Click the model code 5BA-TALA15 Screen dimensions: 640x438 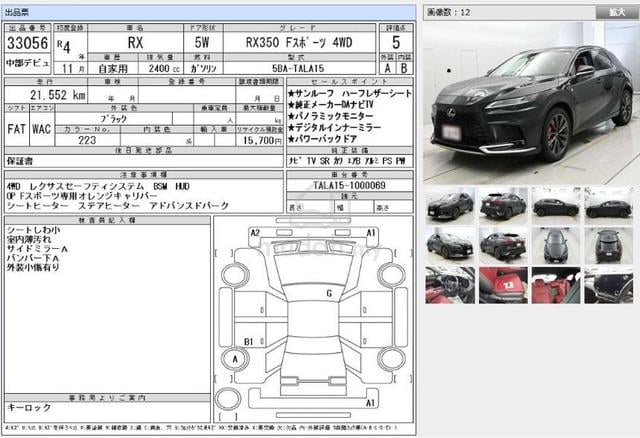click(299, 68)
